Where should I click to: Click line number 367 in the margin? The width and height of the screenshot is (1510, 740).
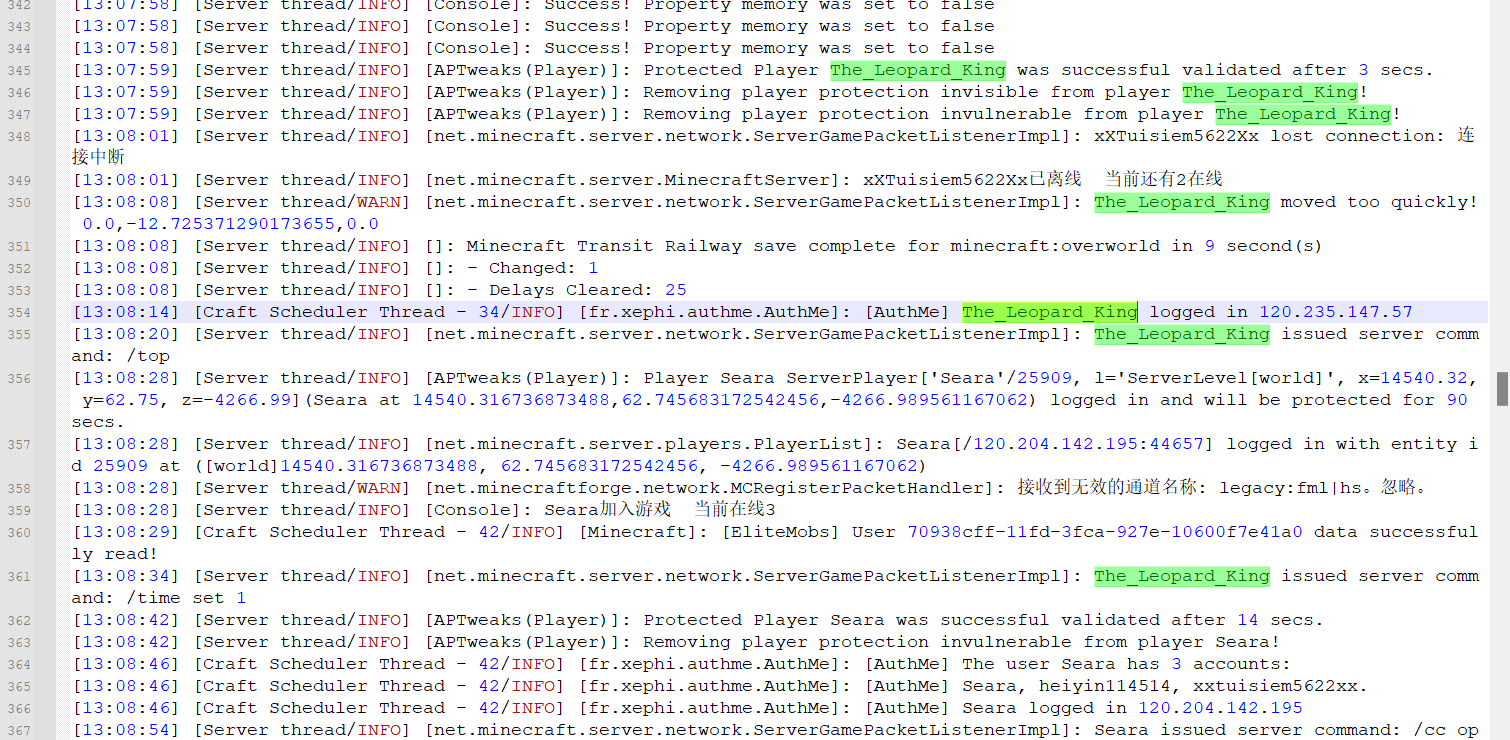tap(19, 731)
